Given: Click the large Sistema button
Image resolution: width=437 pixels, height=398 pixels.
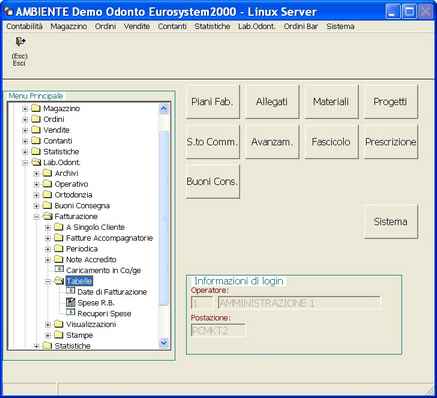Looking at the screenshot, I should (x=390, y=222).
